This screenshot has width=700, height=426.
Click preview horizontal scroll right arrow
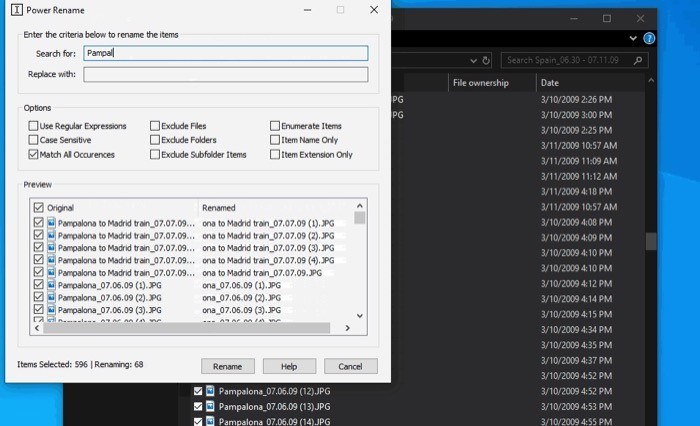coord(347,328)
